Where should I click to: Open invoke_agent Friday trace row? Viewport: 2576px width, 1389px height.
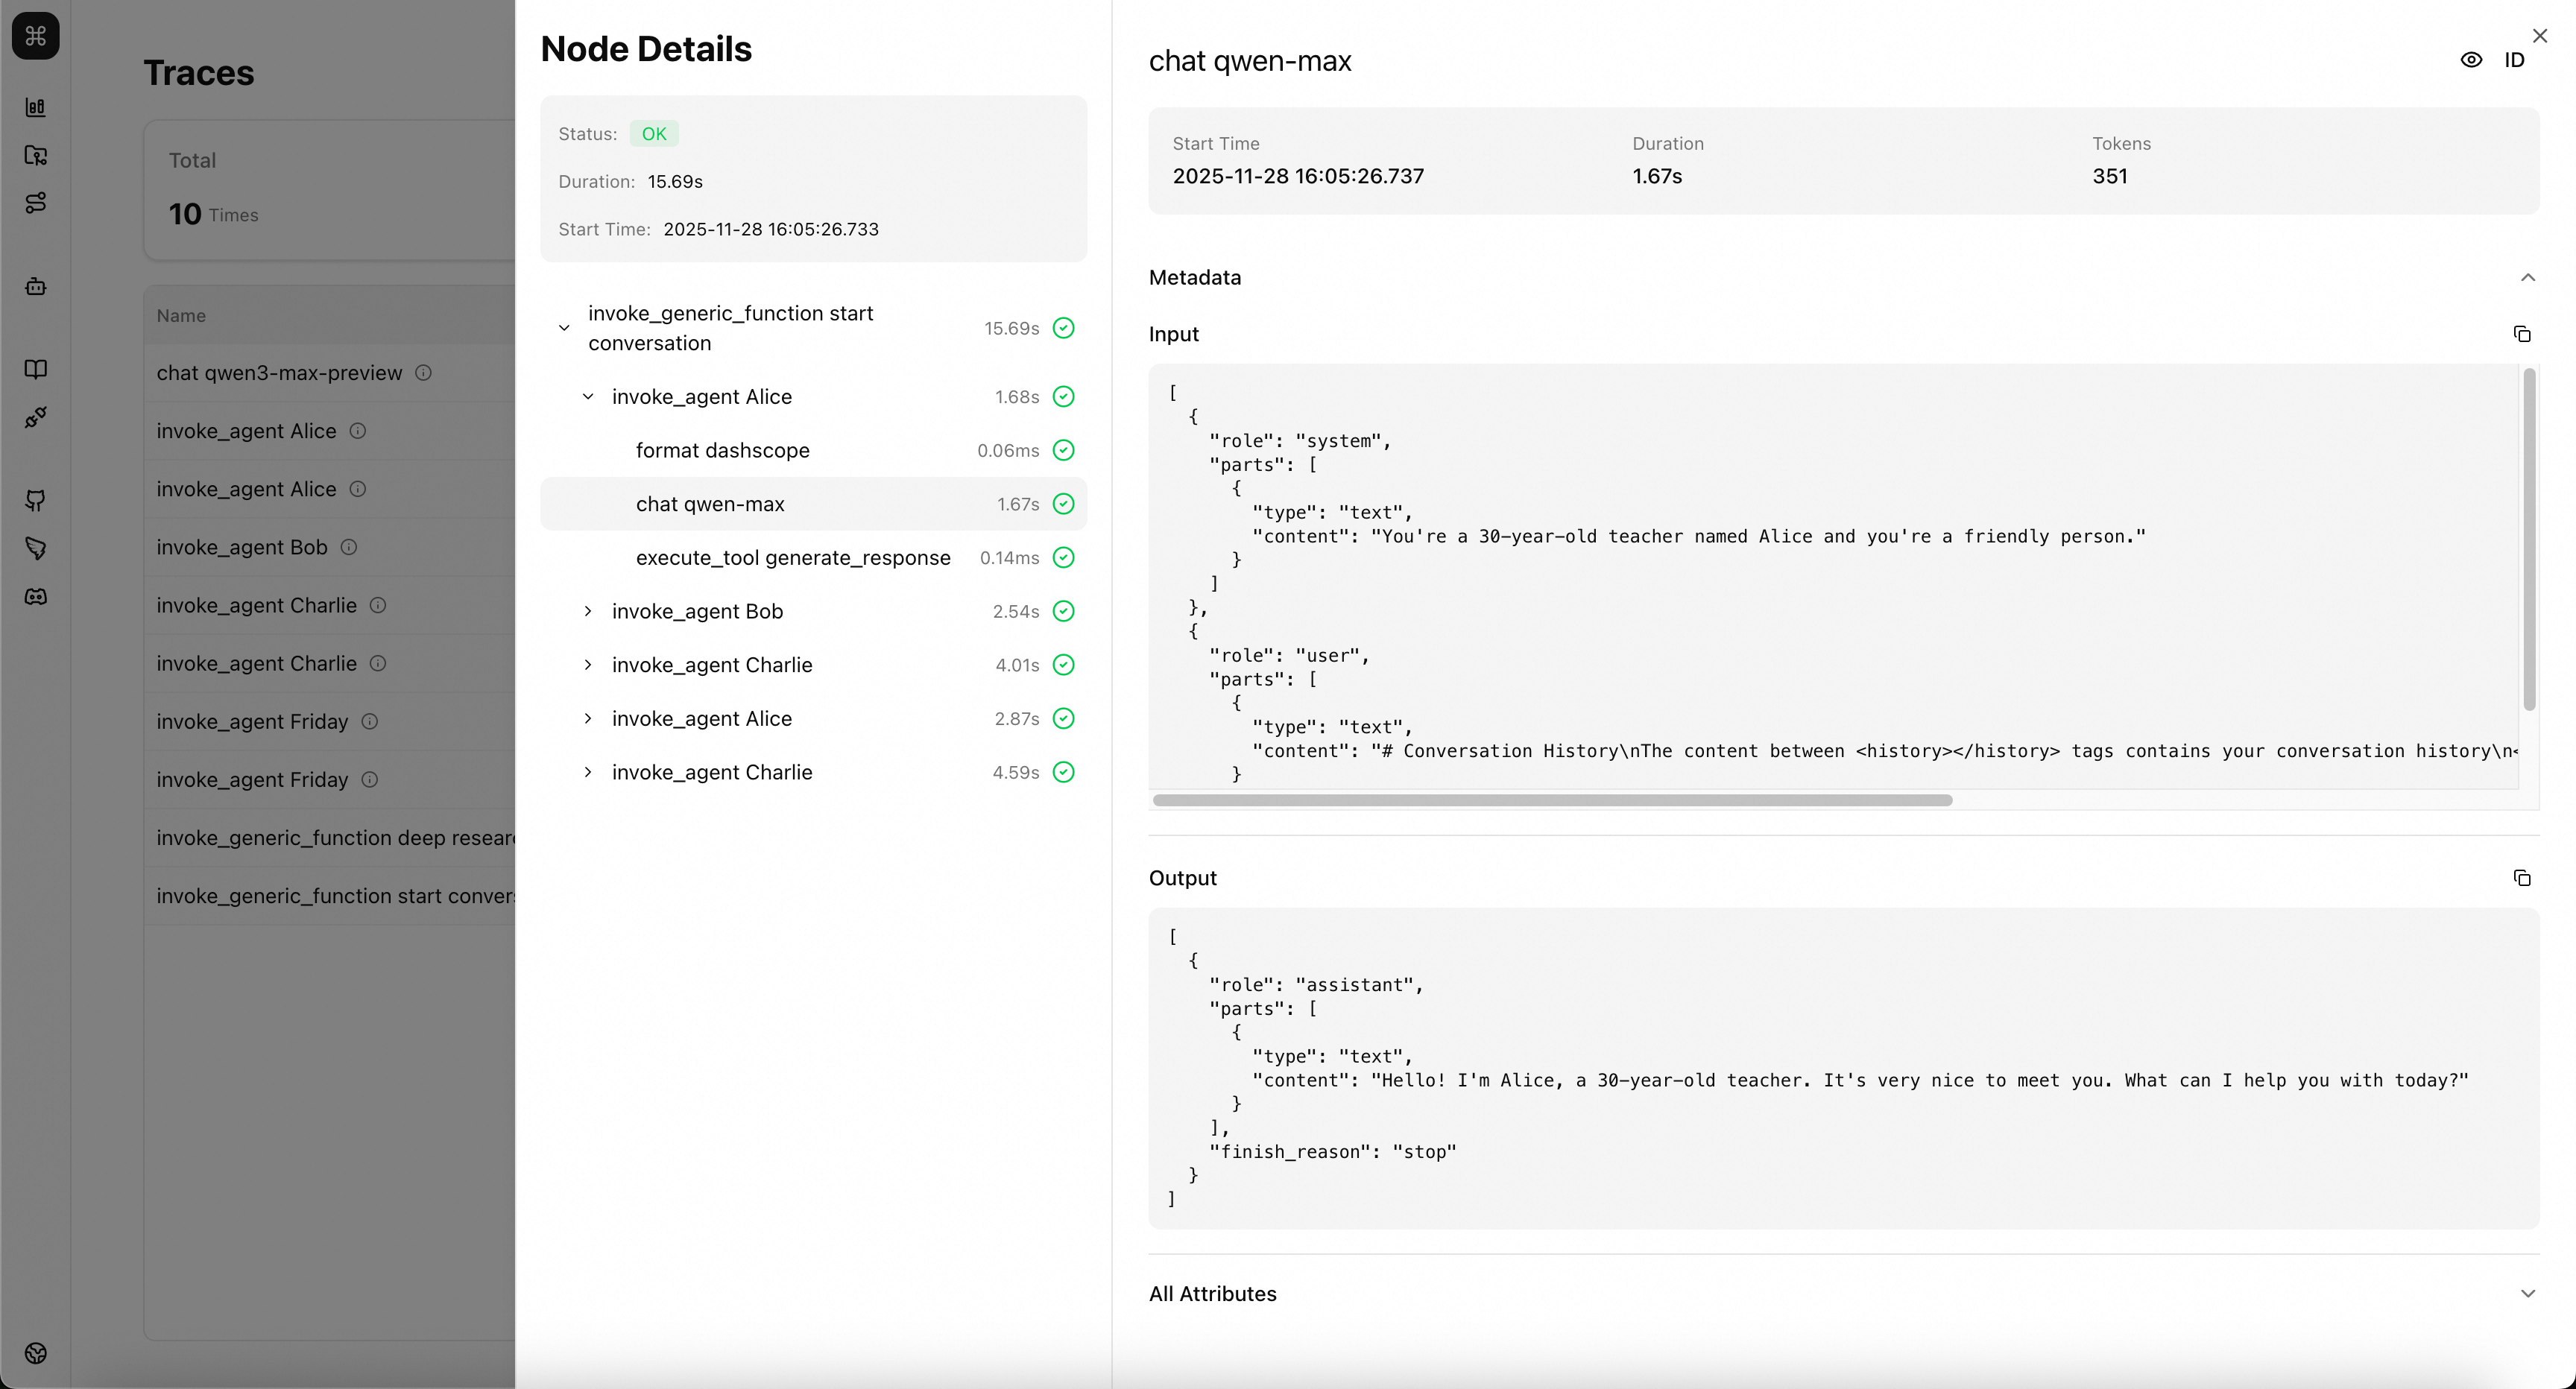pos(252,722)
